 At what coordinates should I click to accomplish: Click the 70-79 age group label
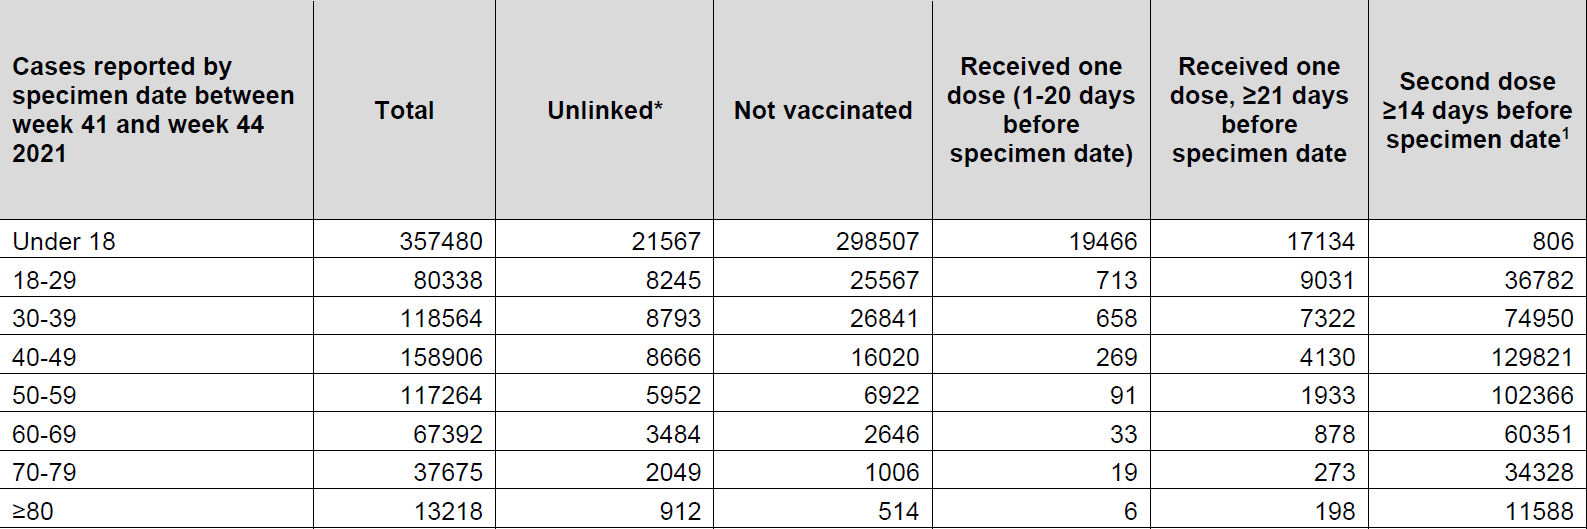click(x=44, y=472)
